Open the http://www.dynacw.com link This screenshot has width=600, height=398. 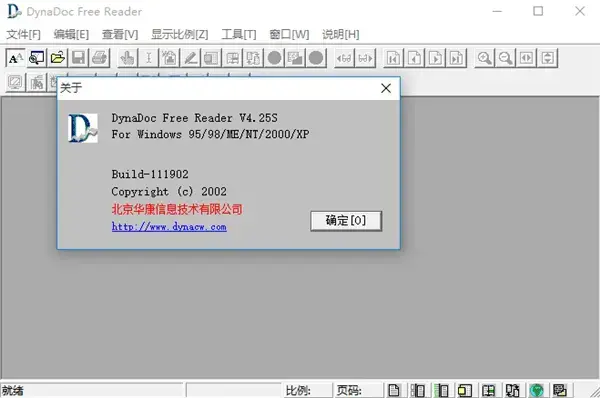[169, 227]
